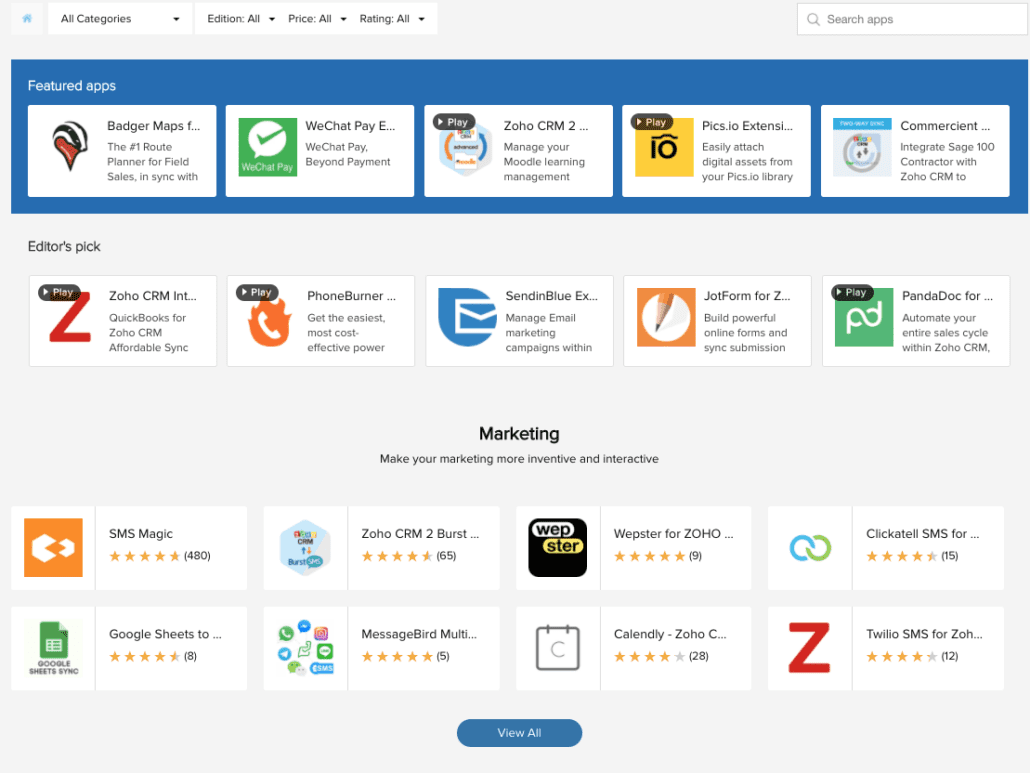Open the SMS Magic app icon
Screen dimensions: 1030x773
[52, 547]
